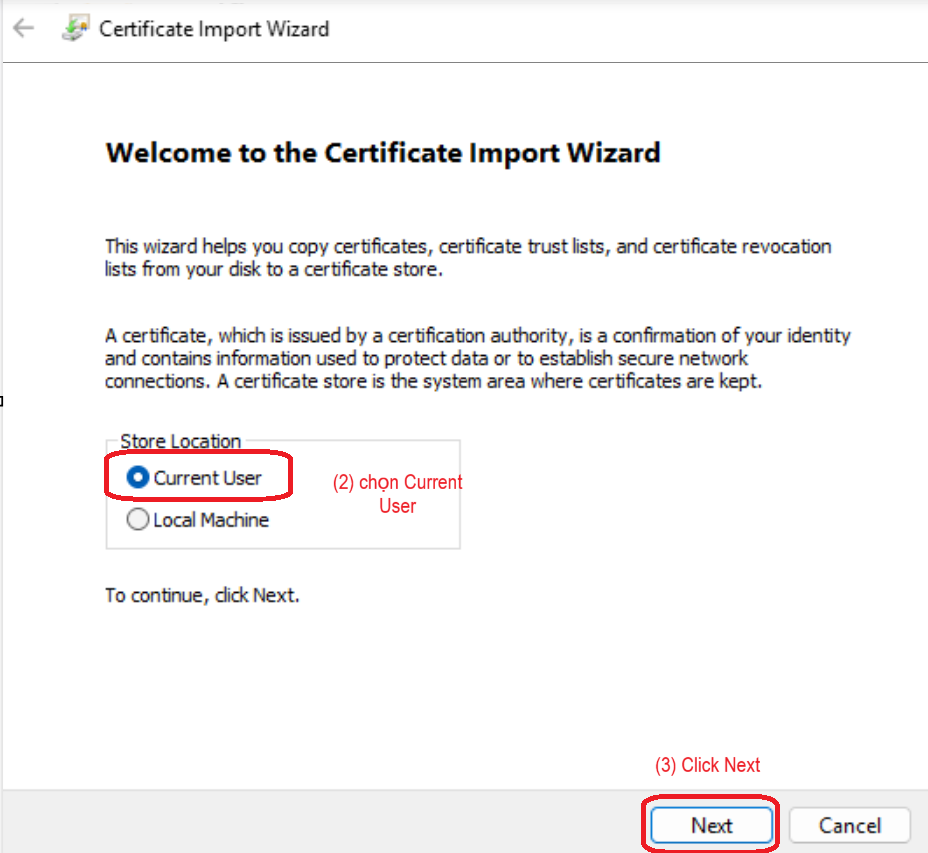Click the paragraph starting 'A certificate, which is issued'
This screenshot has width=928, height=853.
point(477,359)
